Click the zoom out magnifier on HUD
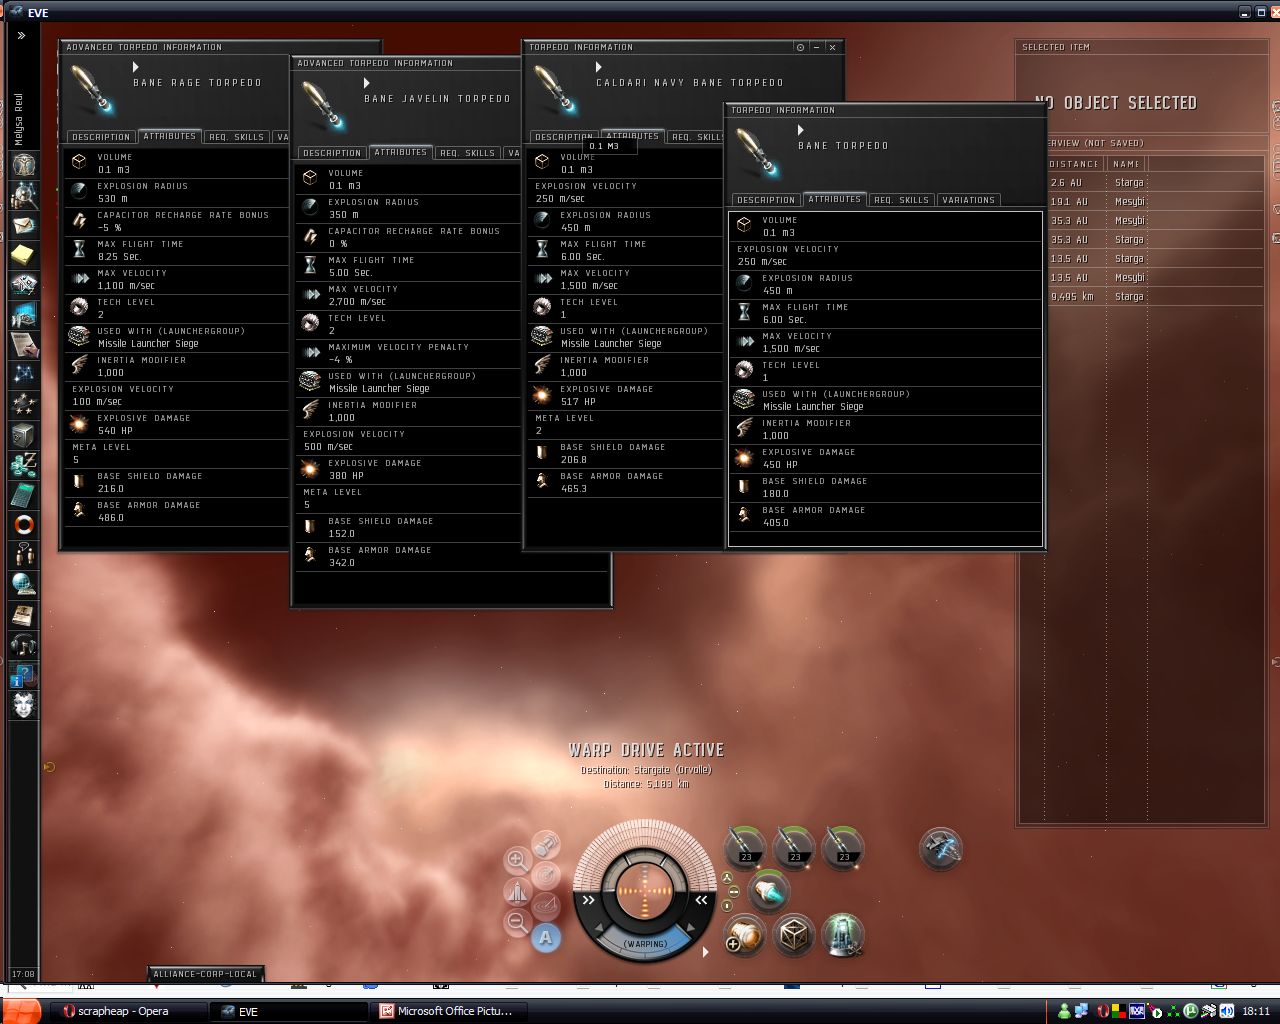 (517, 922)
